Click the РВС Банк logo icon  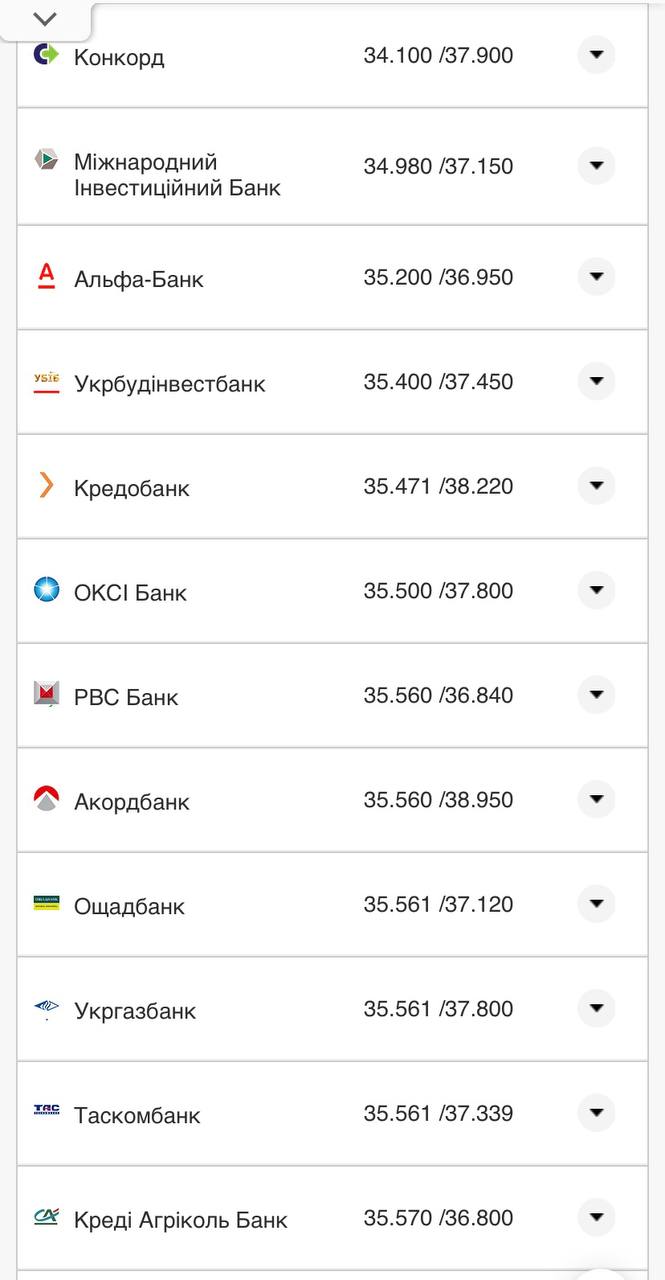tap(46, 694)
